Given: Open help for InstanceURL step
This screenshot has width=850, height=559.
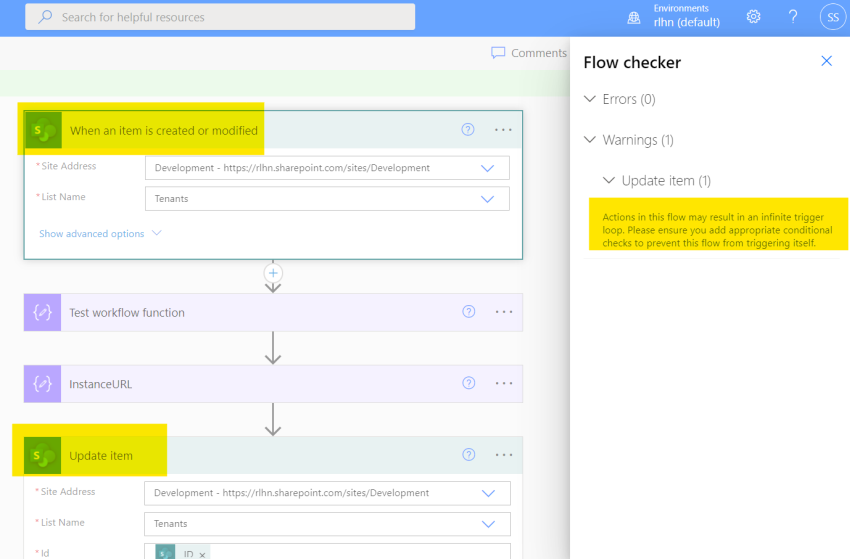Looking at the screenshot, I should click(468, 383).
